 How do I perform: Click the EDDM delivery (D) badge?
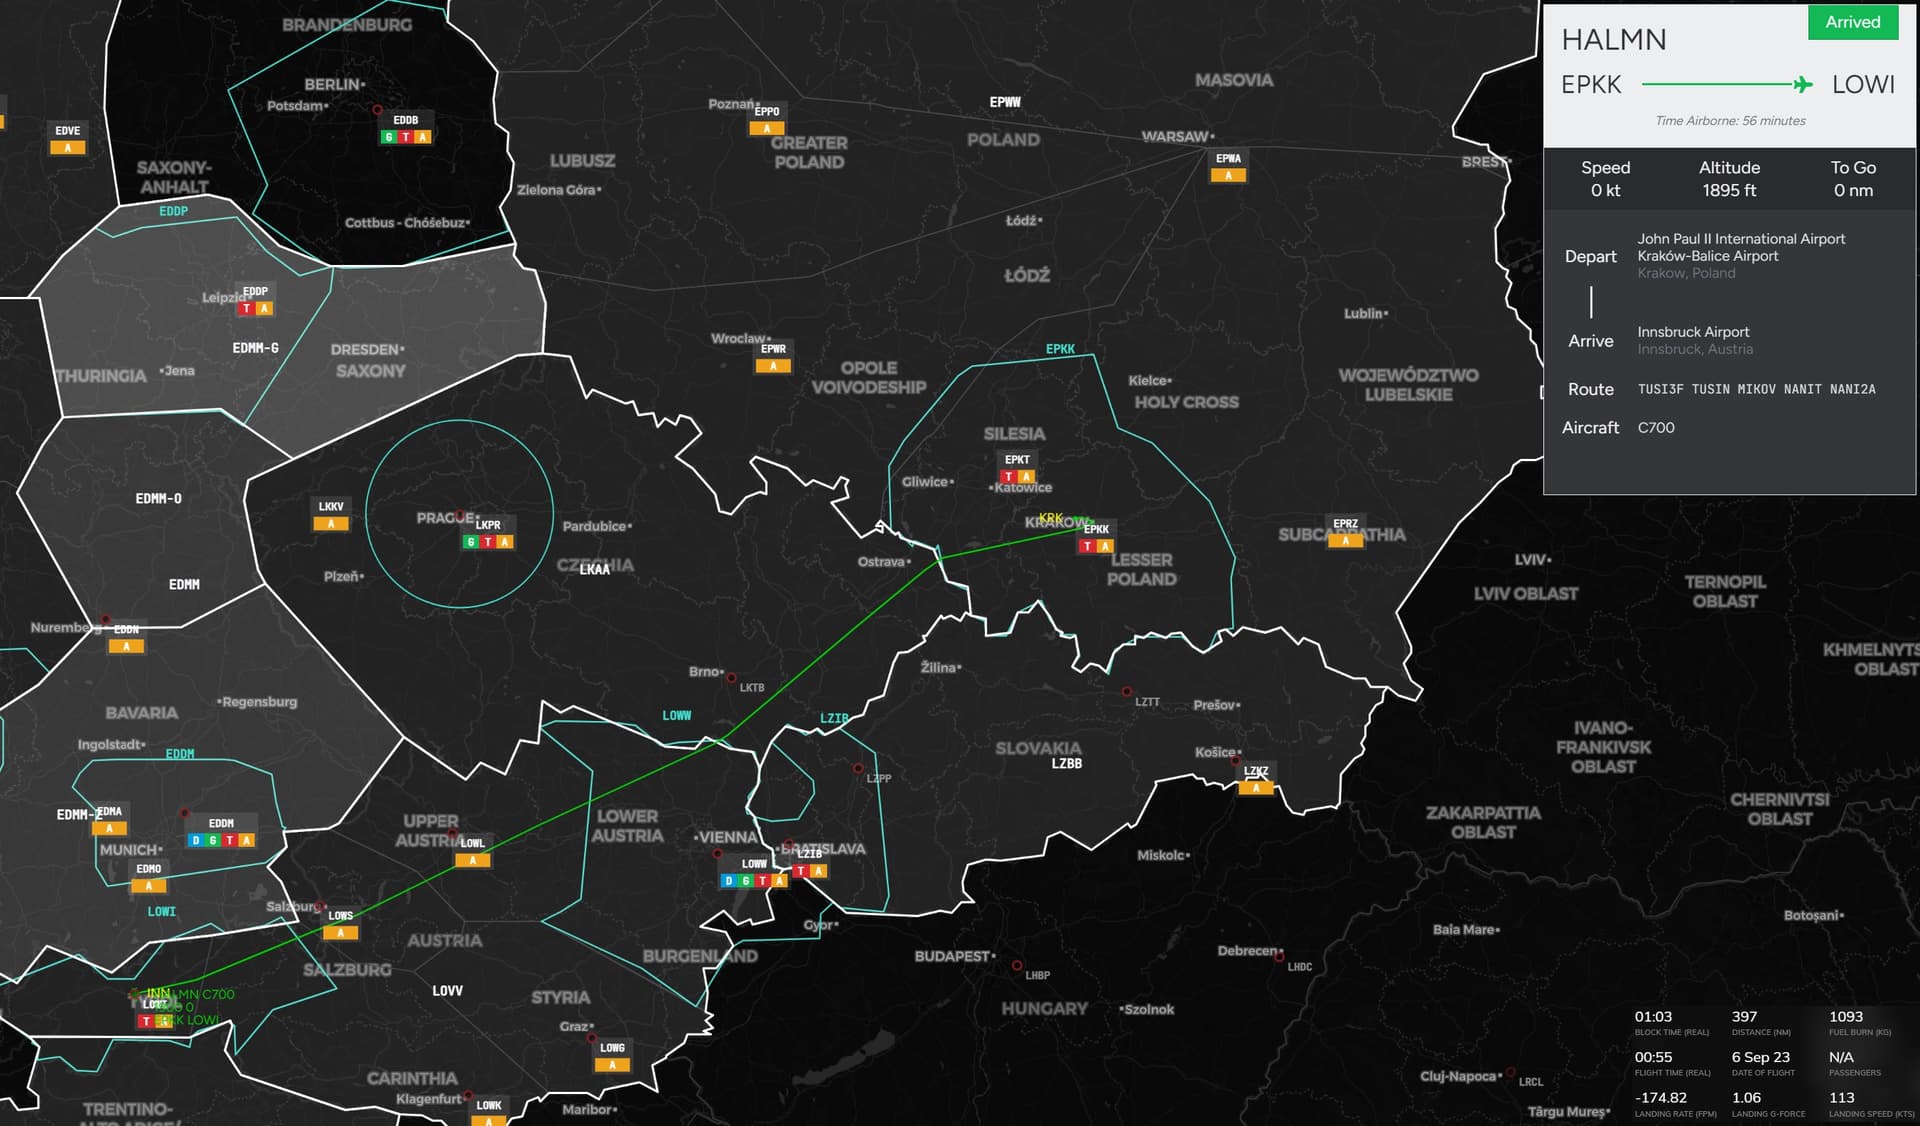click(196, 840)
